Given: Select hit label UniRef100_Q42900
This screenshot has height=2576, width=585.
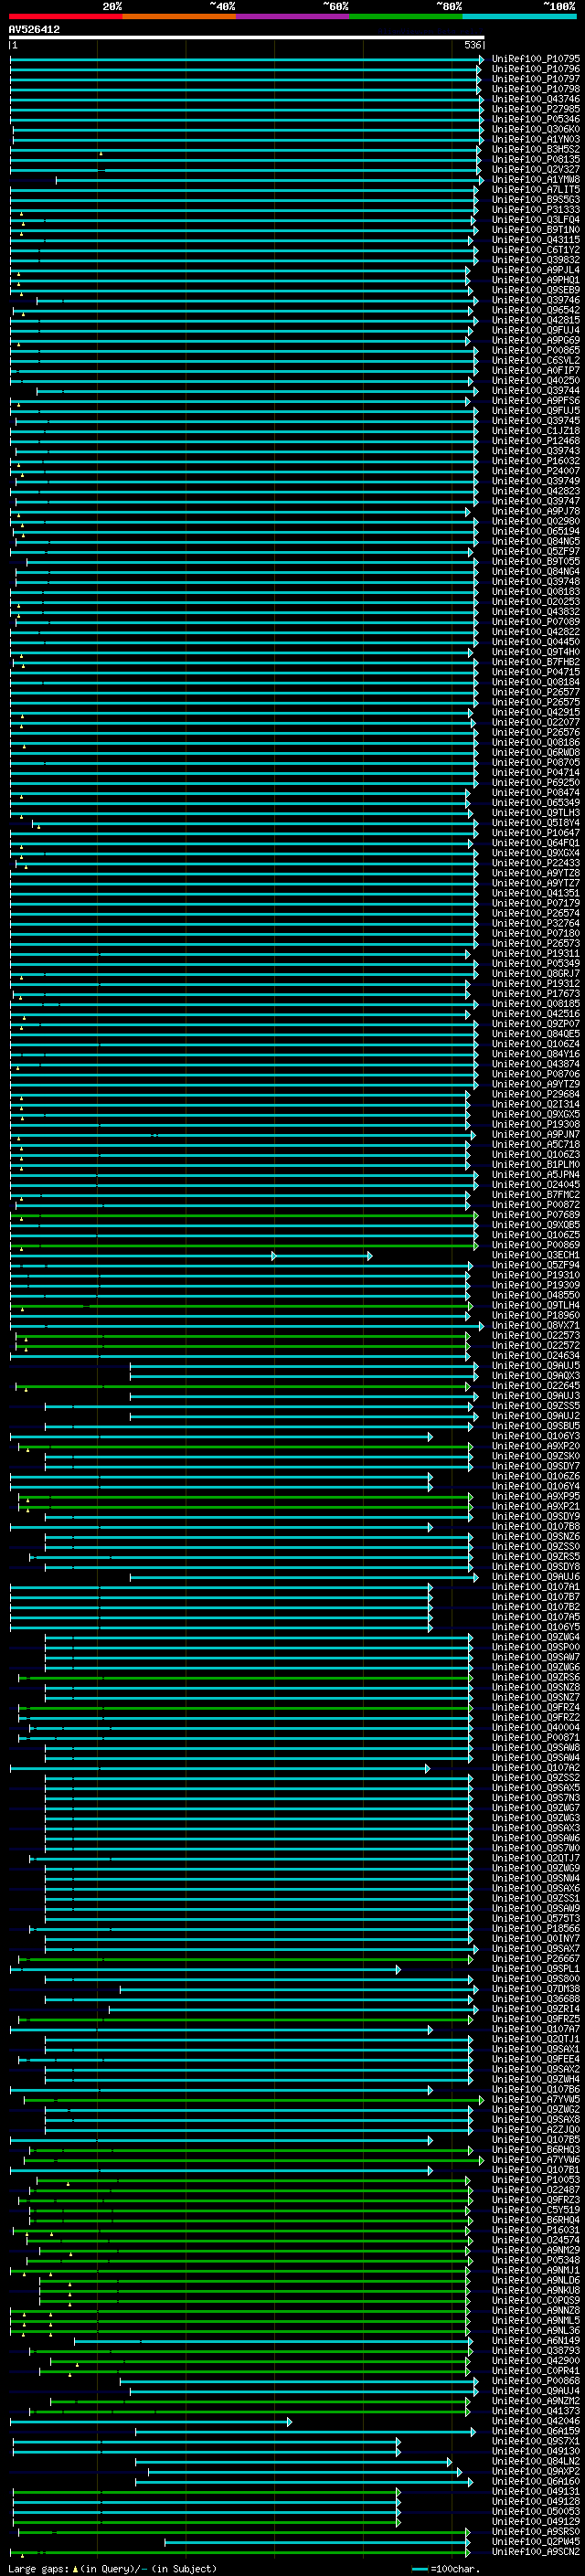Looking at the screenshot, I should [536, 2361].
